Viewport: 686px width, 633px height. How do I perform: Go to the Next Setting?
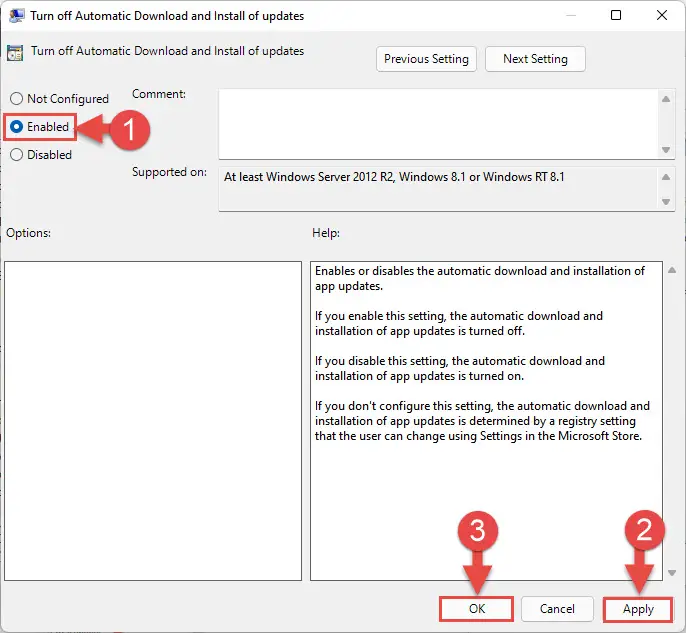pos(535,59)
